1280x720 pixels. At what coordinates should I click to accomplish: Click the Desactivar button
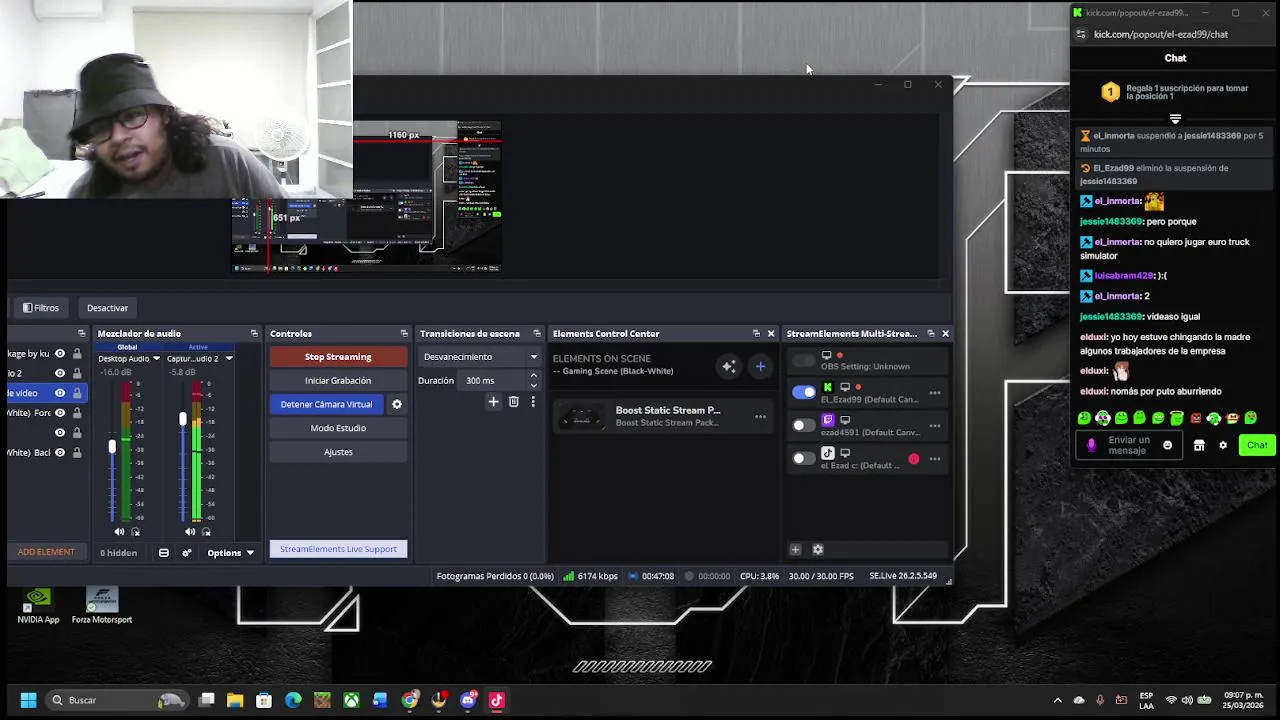coord(107,308)
